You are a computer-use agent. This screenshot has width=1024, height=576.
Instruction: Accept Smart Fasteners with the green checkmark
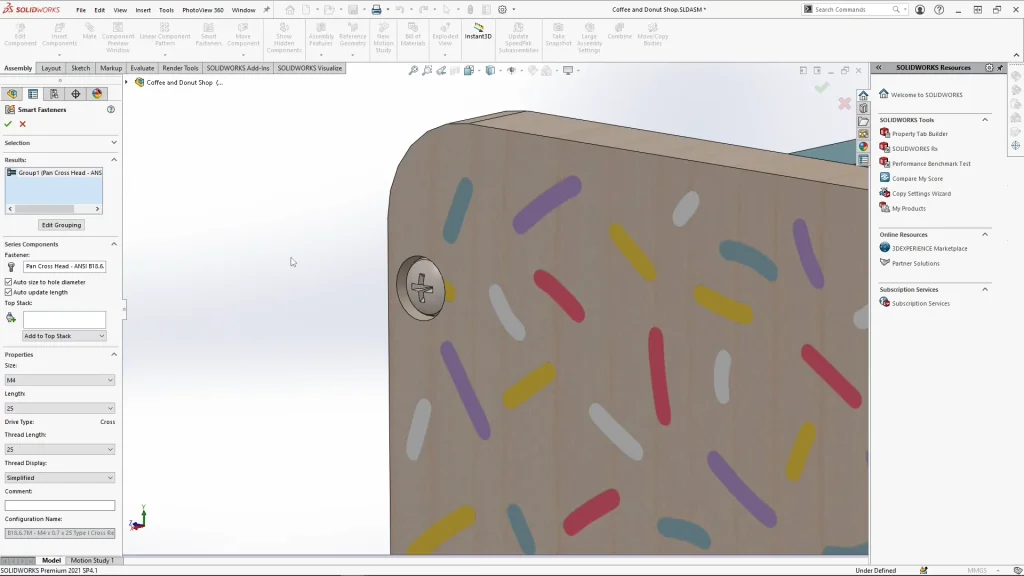(8, 124)
